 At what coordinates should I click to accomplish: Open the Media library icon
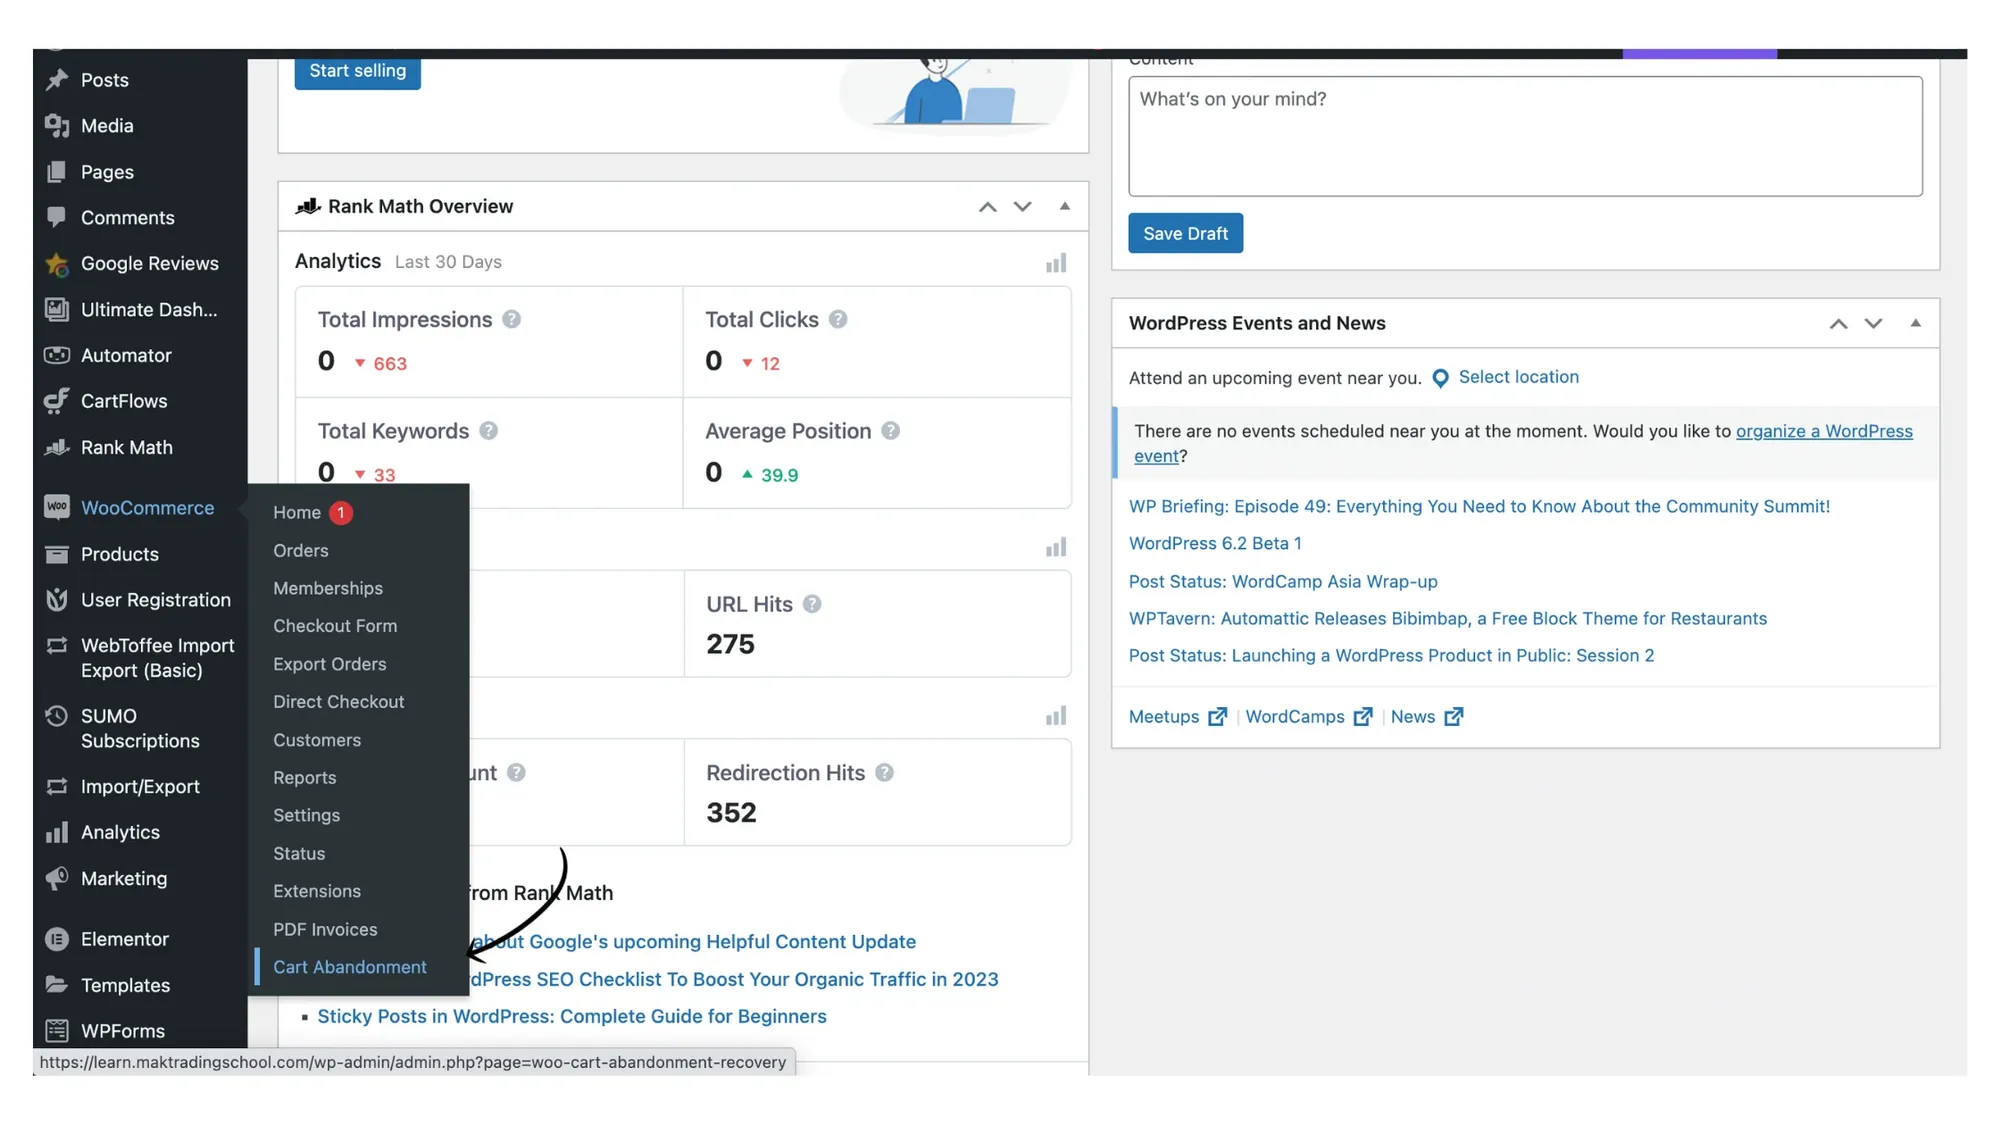pyautogui.click(x=58, y=125)
